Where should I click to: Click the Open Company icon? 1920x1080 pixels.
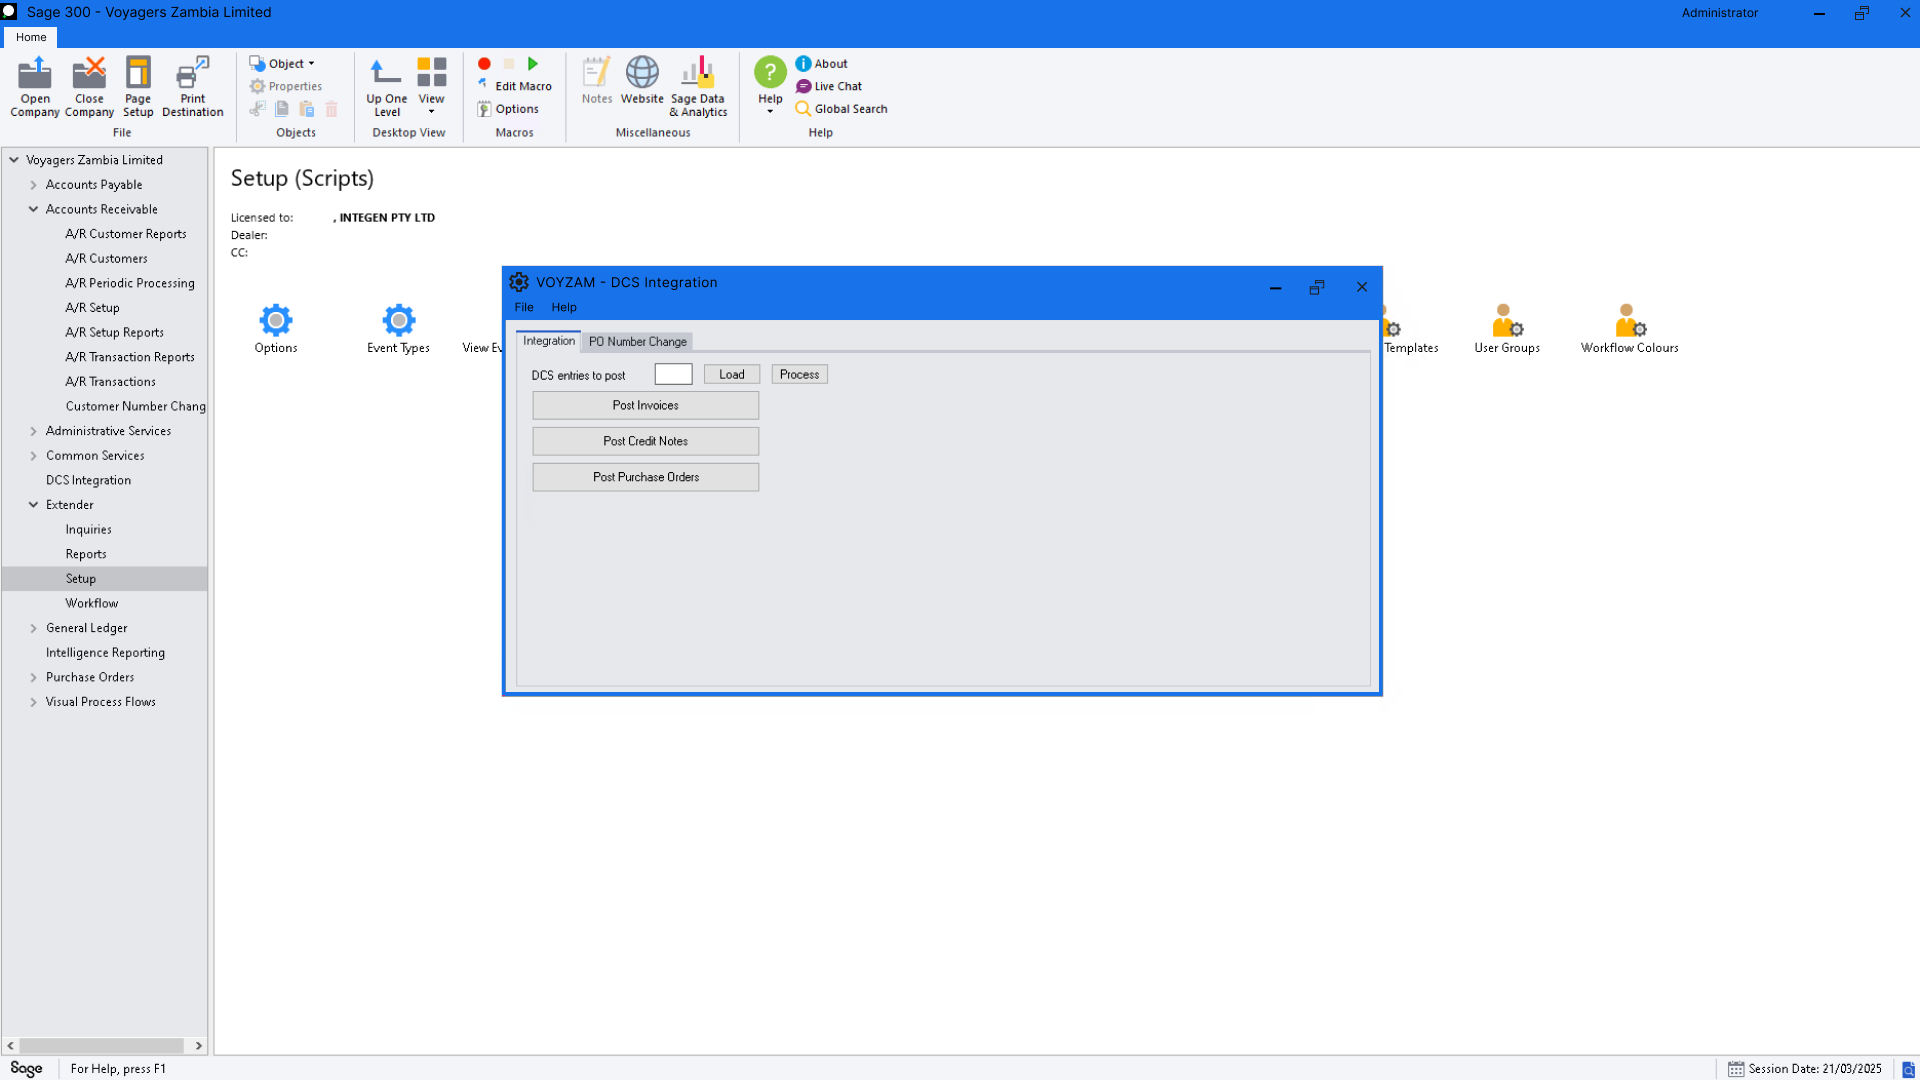click(35, 86)
